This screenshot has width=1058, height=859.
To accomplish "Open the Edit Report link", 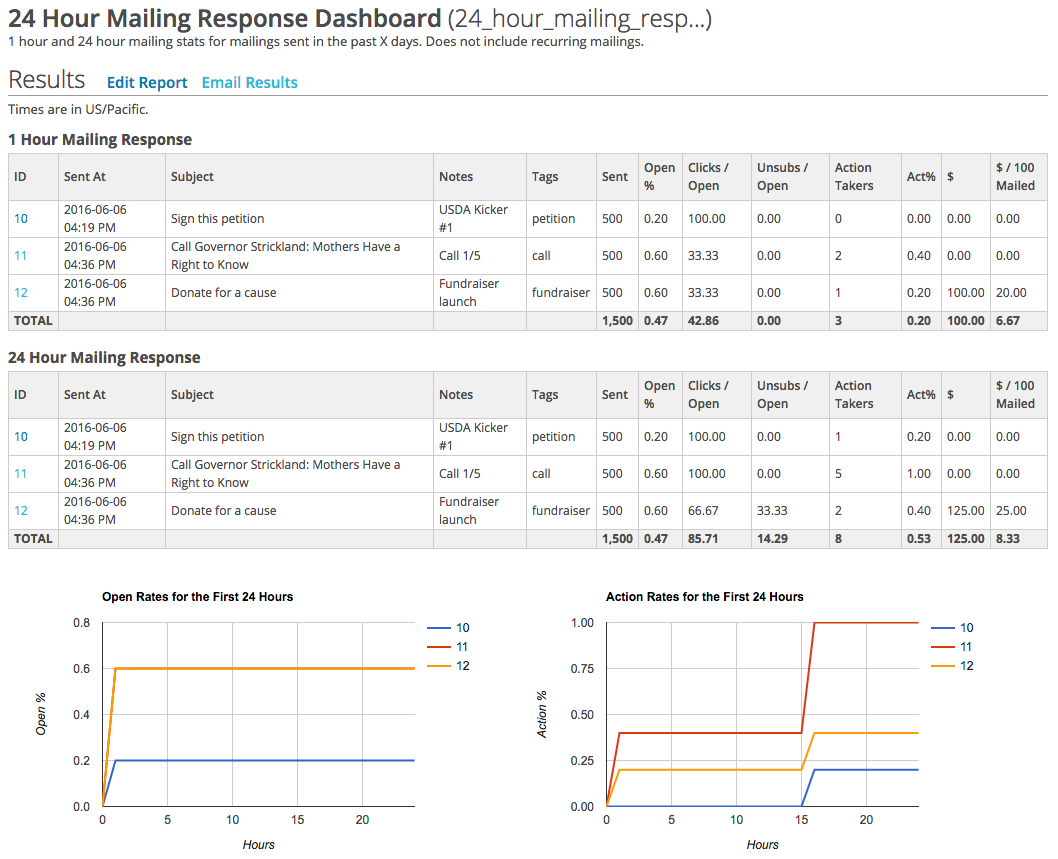I will [x=147, y=82].
